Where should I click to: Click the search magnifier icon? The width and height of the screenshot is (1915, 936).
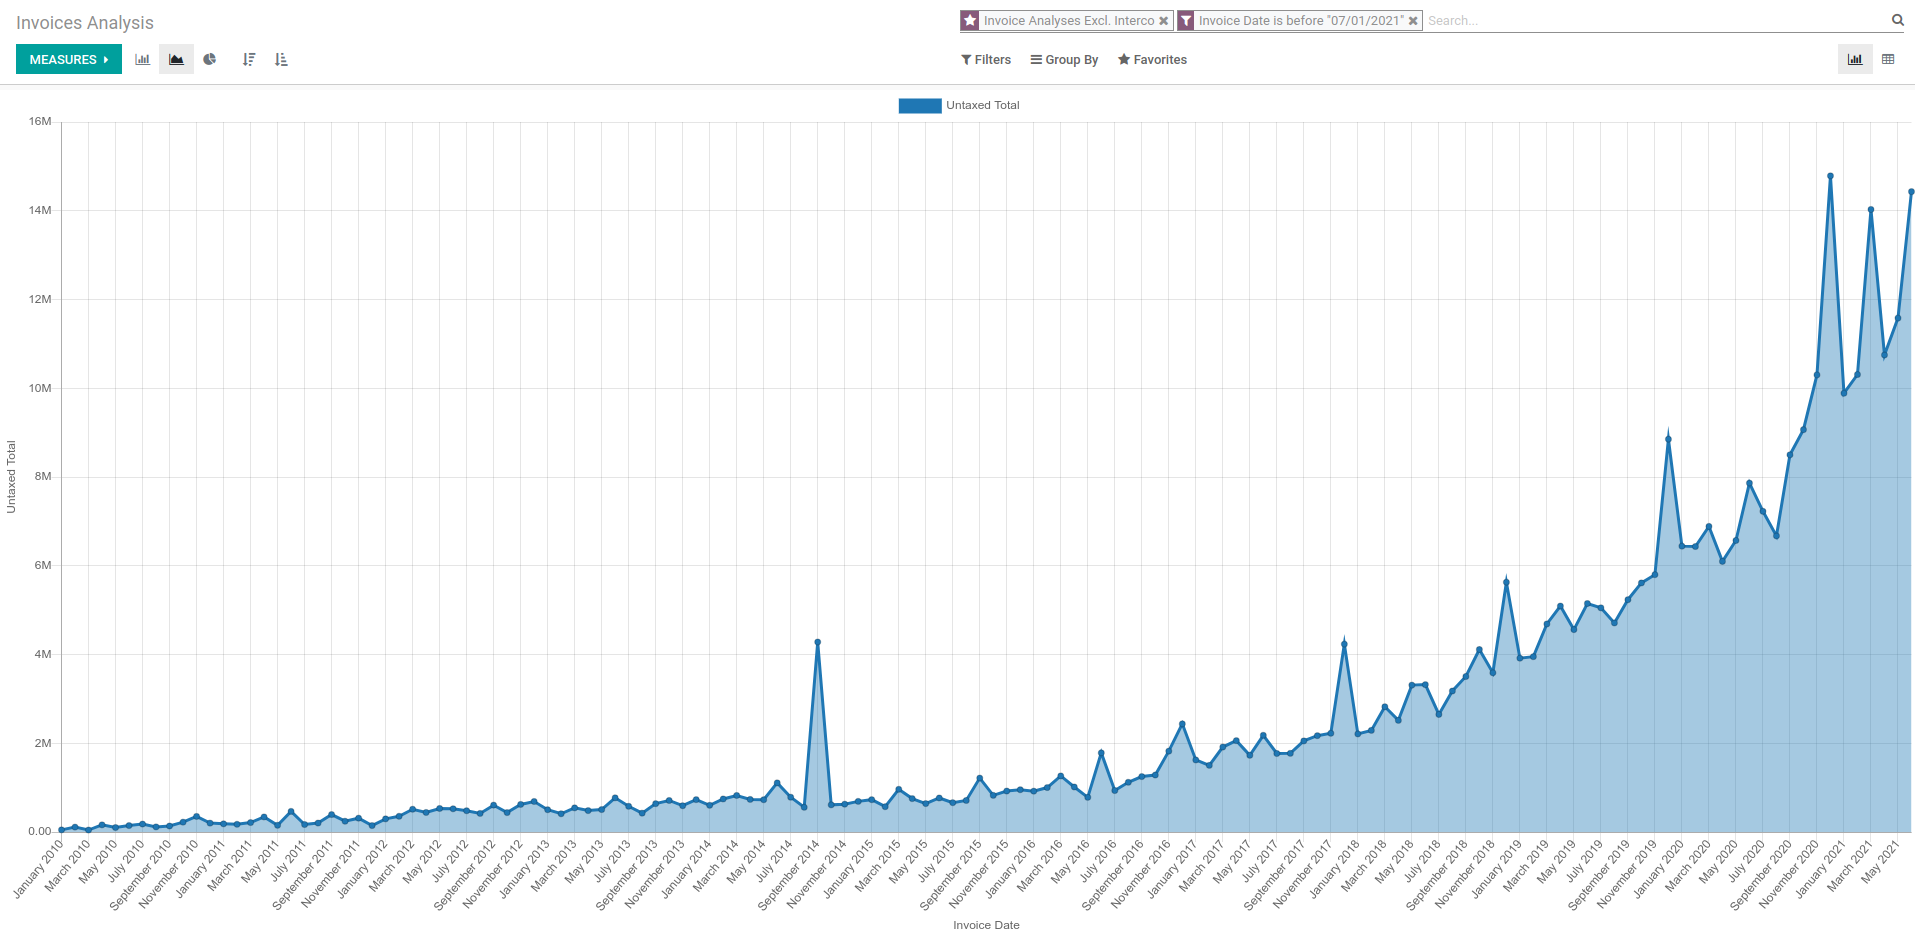point(1897,20)
